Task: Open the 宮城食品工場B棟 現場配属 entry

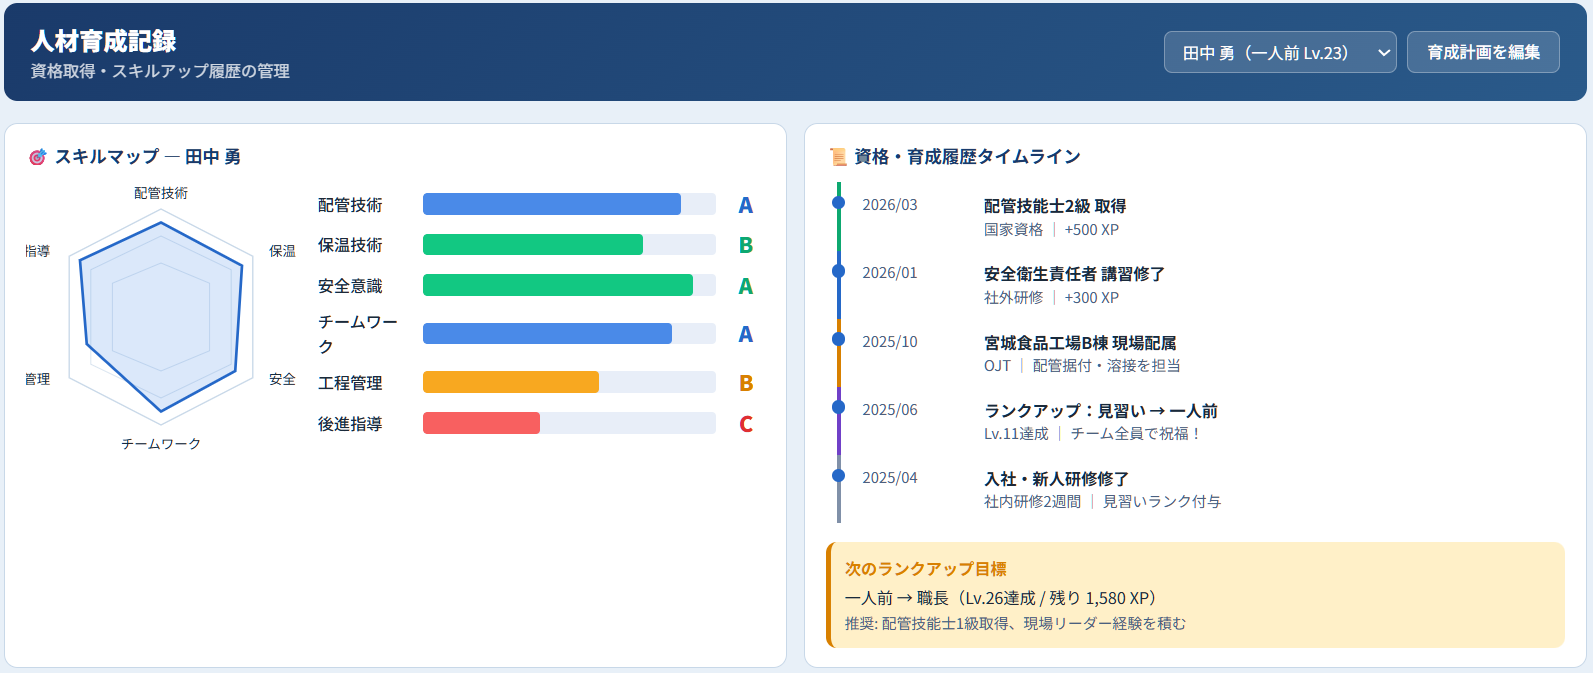Action: click(1079, 343)
